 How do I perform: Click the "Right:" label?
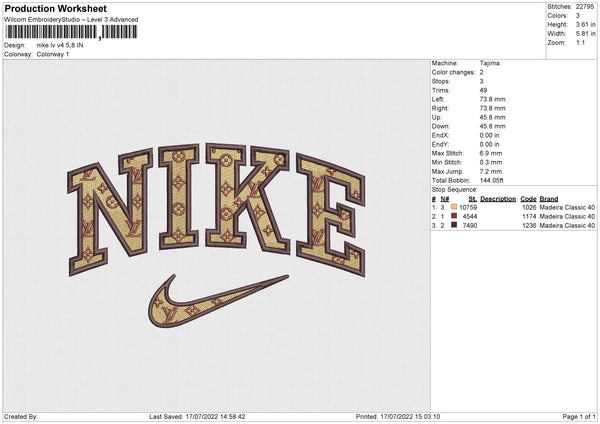click(440, 108)
